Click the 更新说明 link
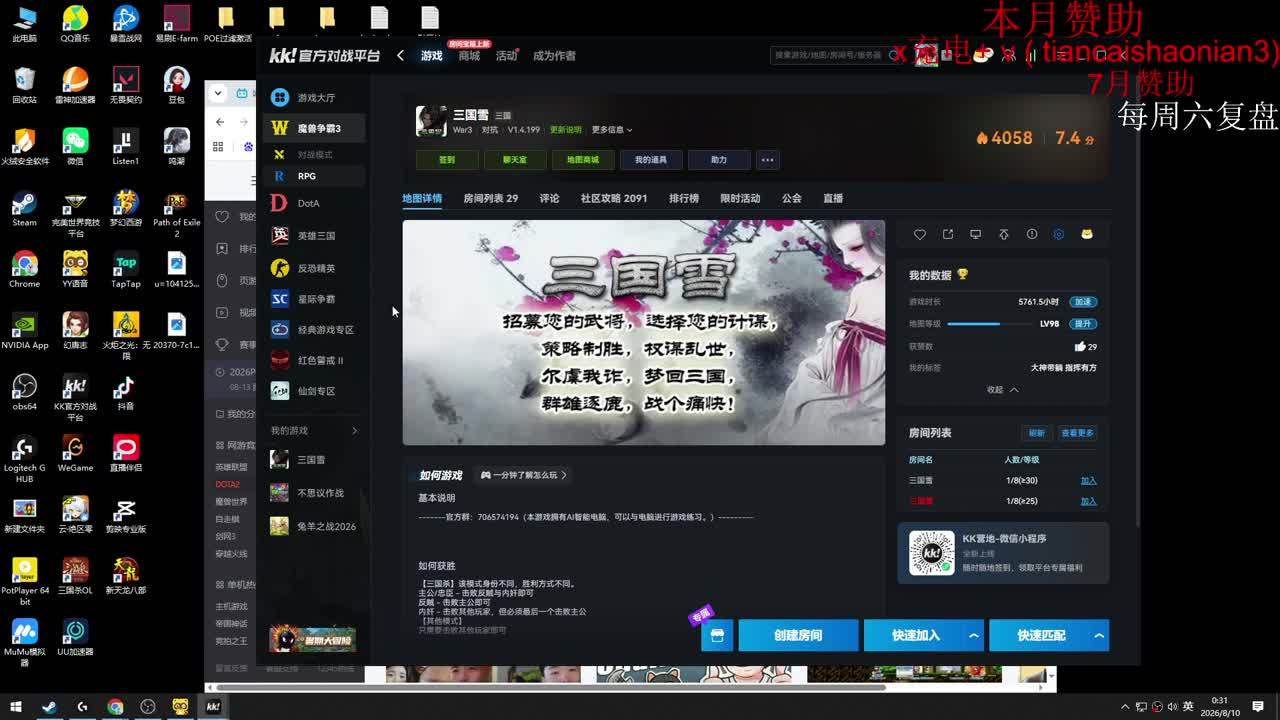 tap(565, 130)
